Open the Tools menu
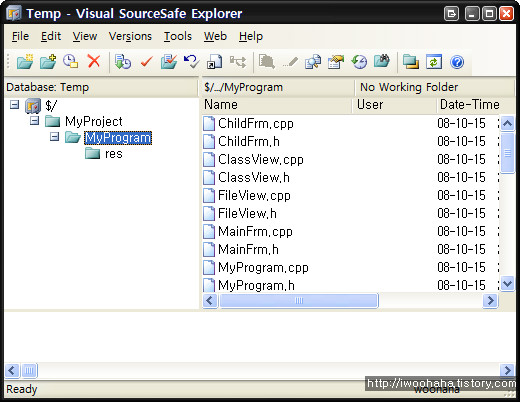 (178, 36)
